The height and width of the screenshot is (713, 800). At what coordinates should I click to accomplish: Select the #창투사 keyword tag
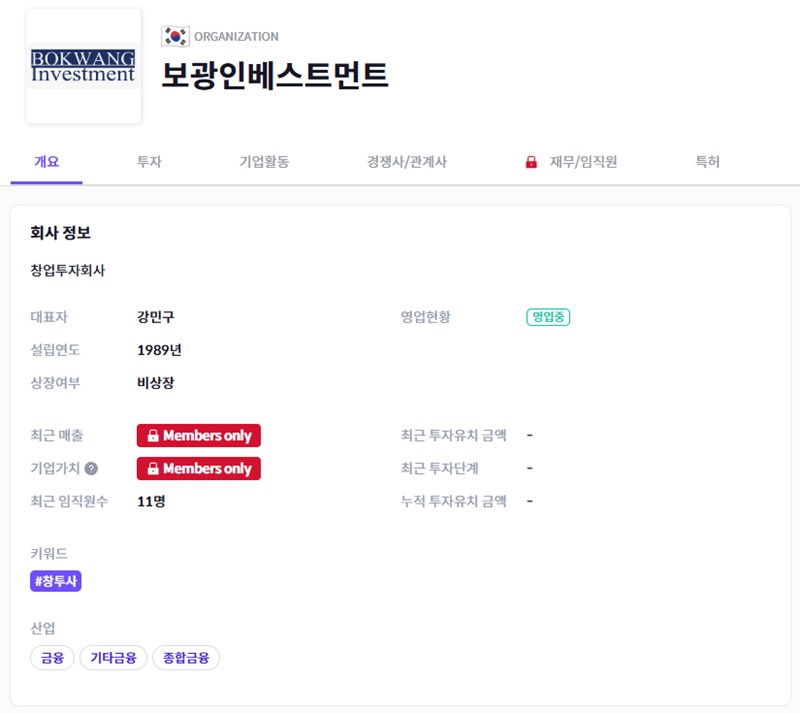[x=54, y=581]
